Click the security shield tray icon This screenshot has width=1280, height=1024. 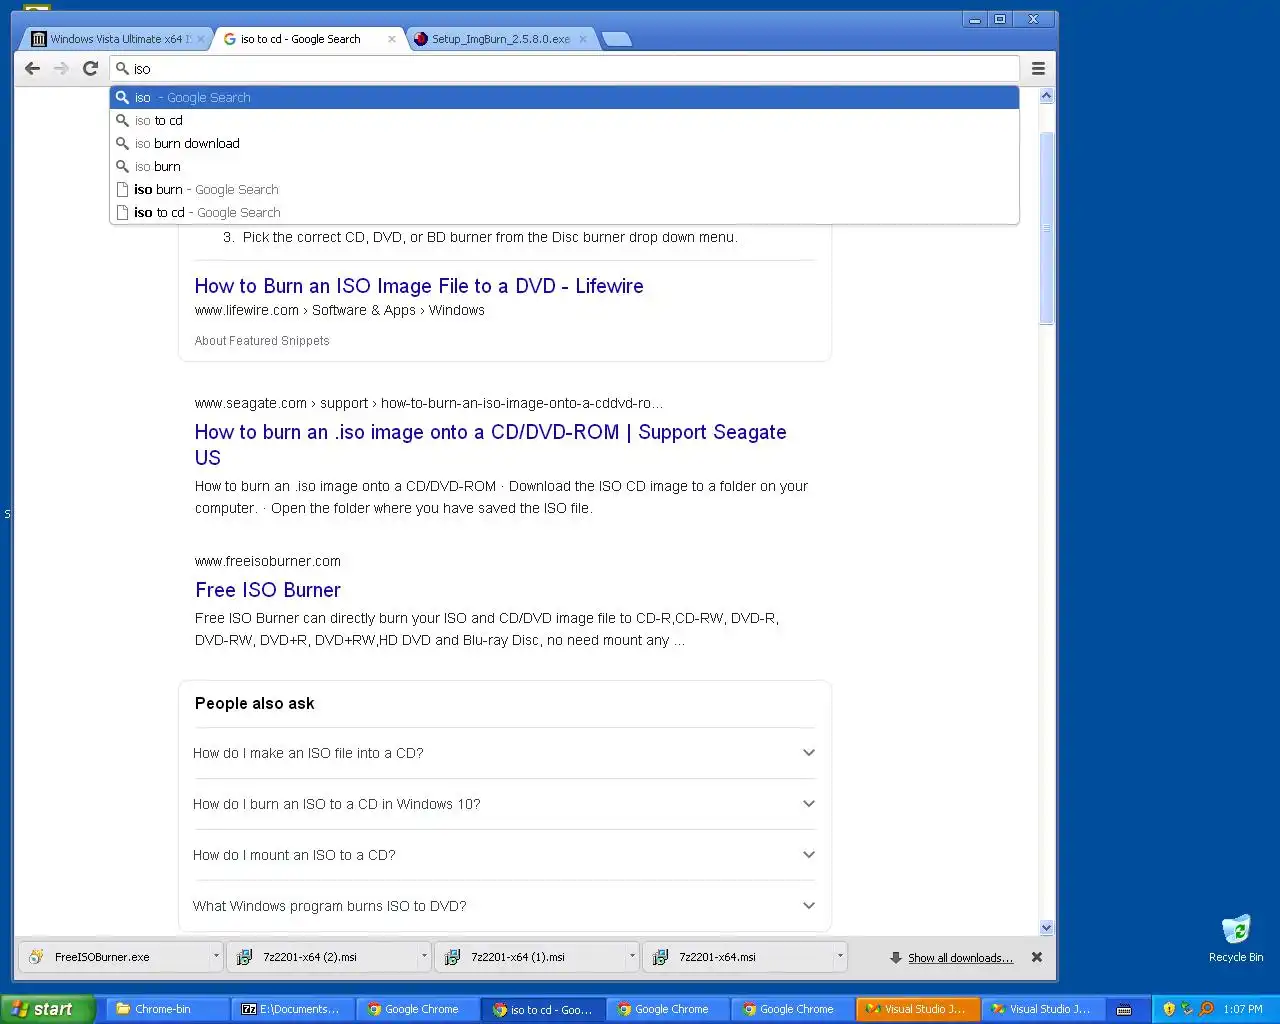pos(1169,1009)
